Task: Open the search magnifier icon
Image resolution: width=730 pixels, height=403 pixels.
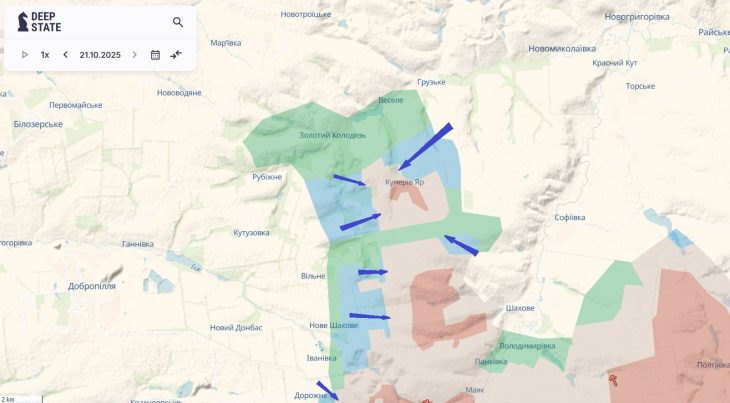Action: coord(178,22)
